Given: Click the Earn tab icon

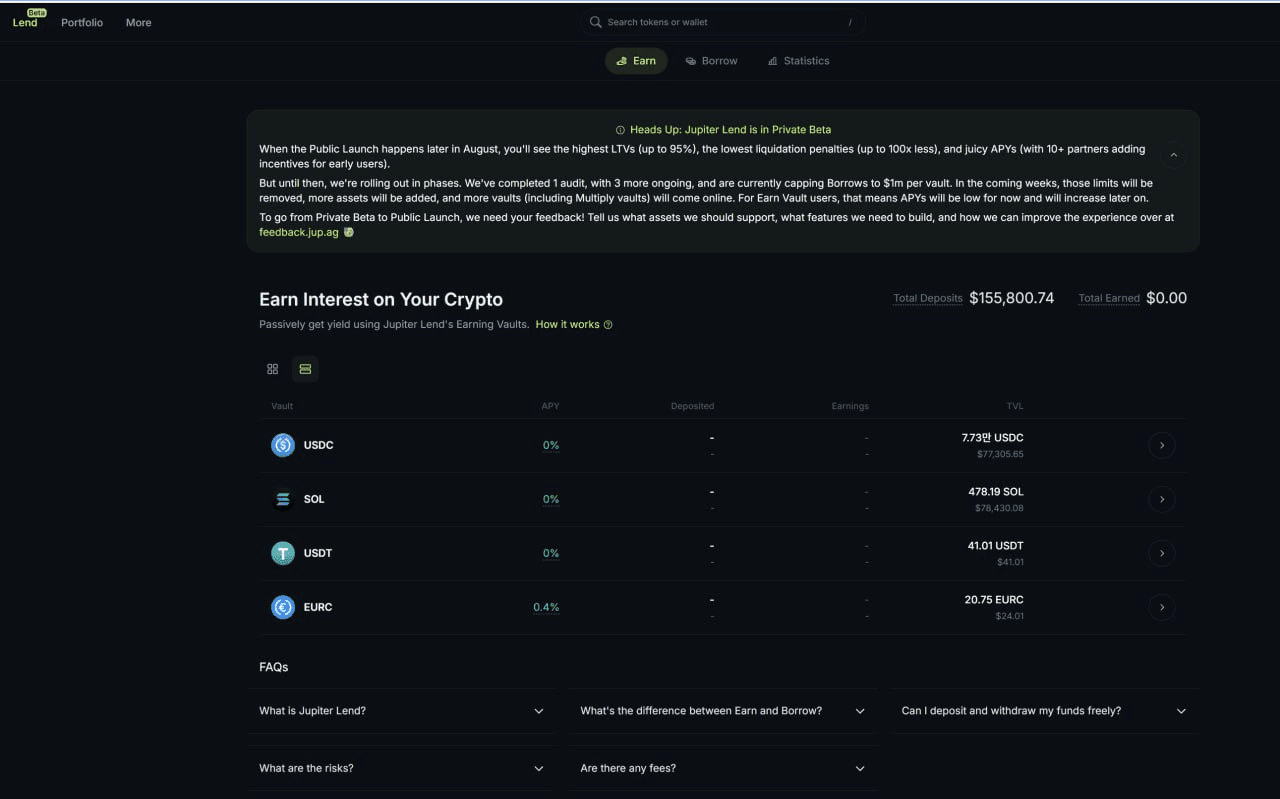Looking at the screenshot, I should [621, 61].
